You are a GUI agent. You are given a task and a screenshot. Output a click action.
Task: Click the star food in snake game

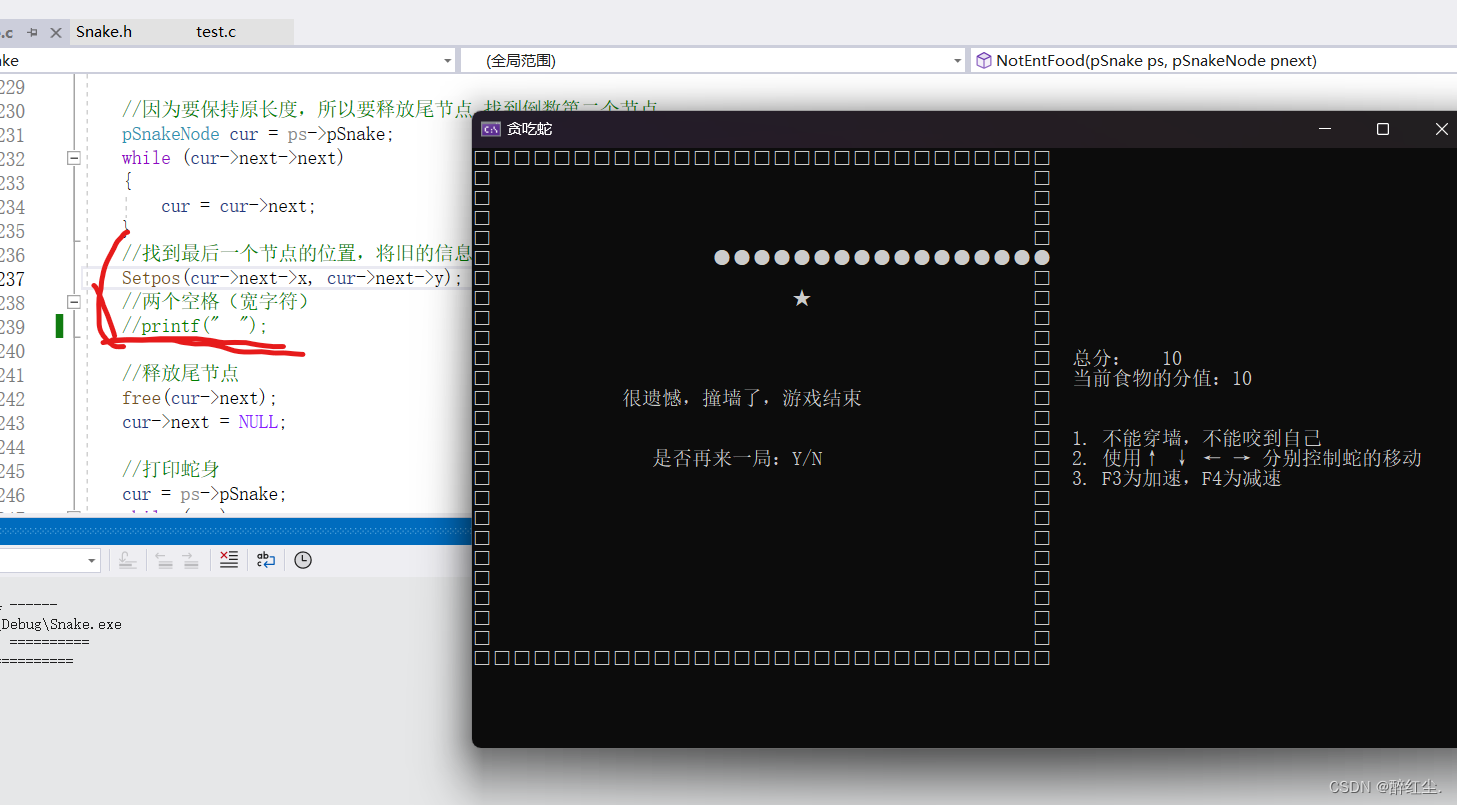click(801, 298)
